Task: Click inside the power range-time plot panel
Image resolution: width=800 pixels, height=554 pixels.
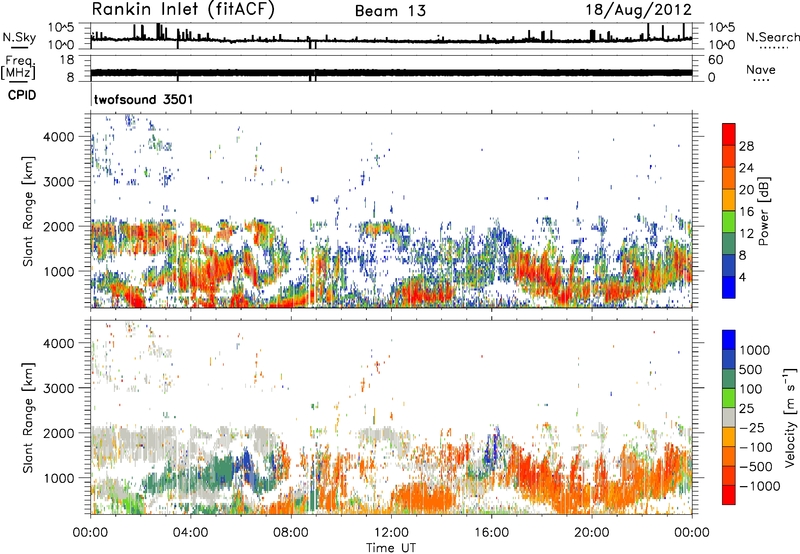Action: coord(391,211)
